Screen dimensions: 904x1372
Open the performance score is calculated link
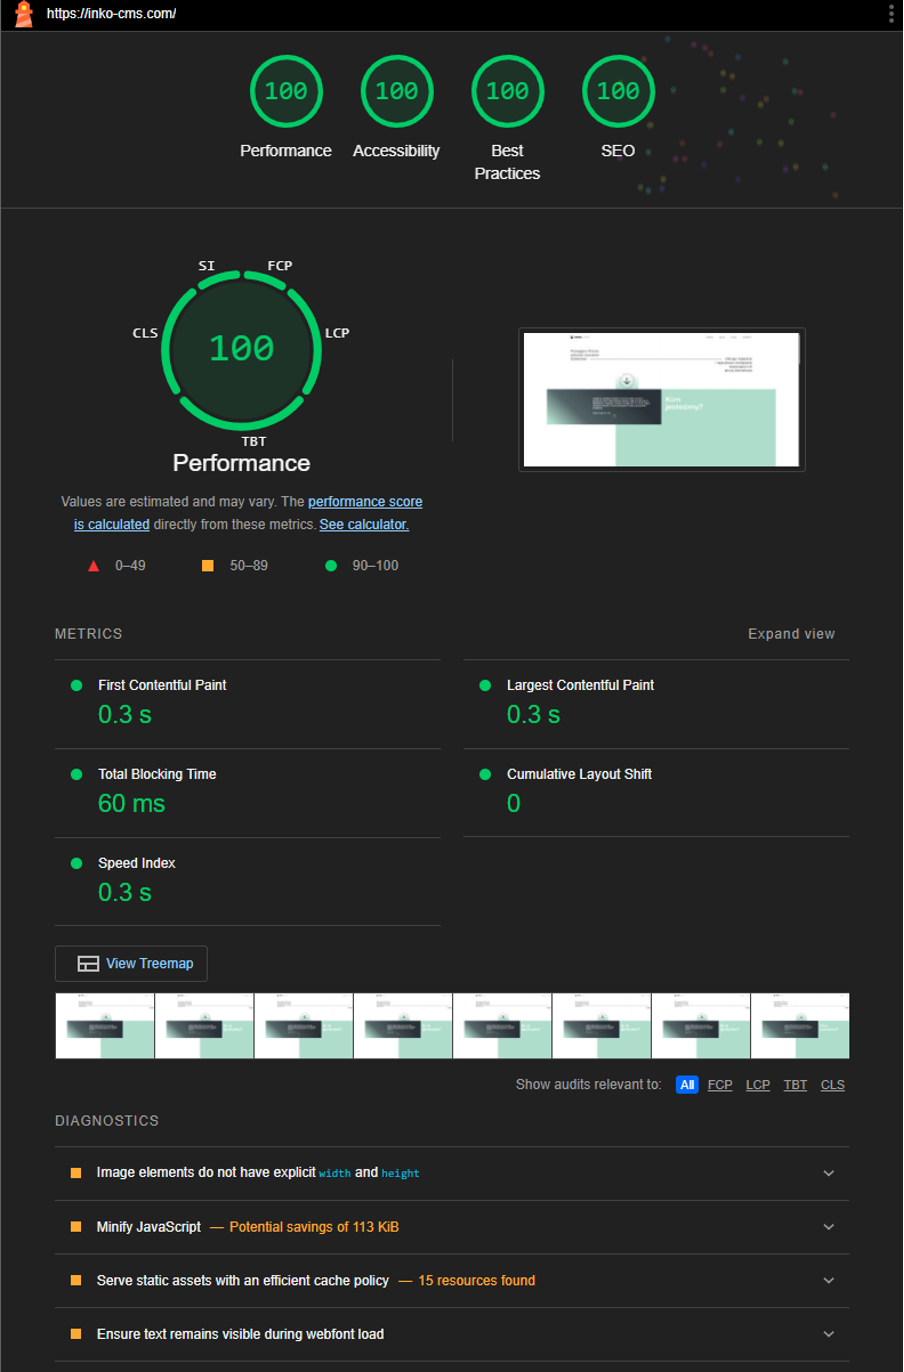(x=365, y=502)
